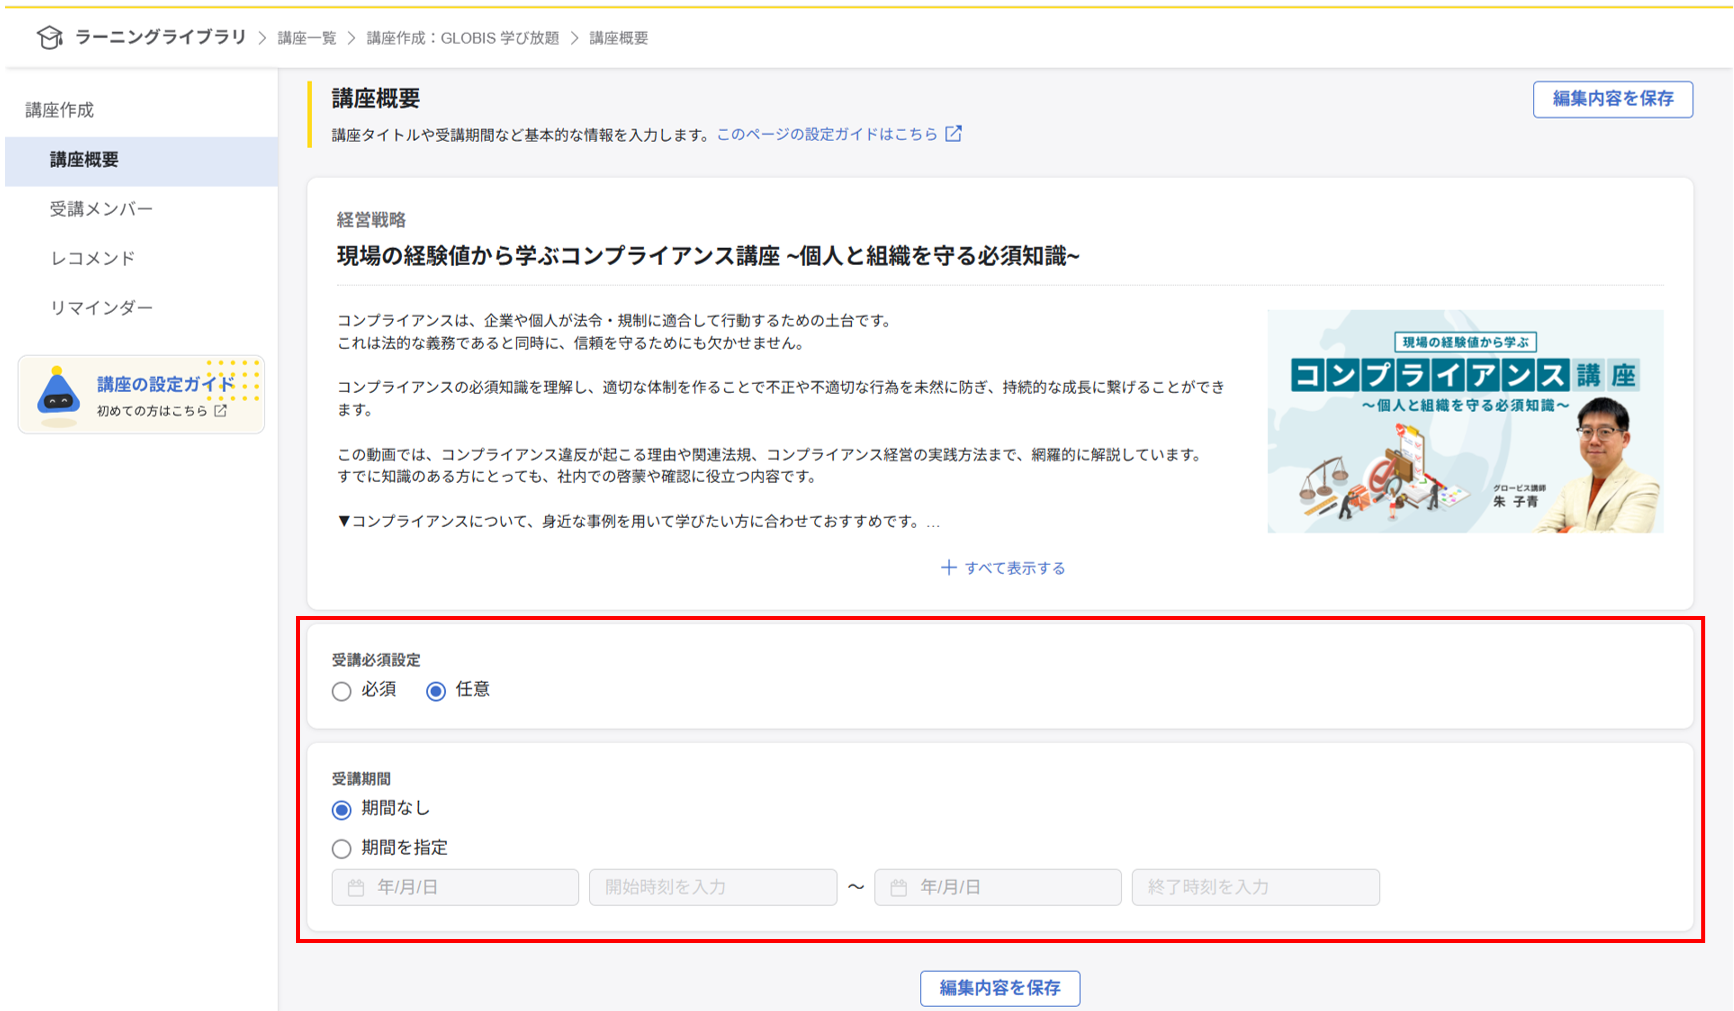The height and width of the screenshot is (1011, 1734).
Task: Expand the description with すべて表示する
Action: click(1014, 568)
